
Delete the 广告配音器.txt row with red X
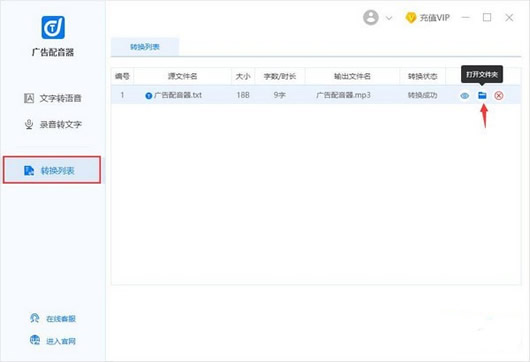499,96
